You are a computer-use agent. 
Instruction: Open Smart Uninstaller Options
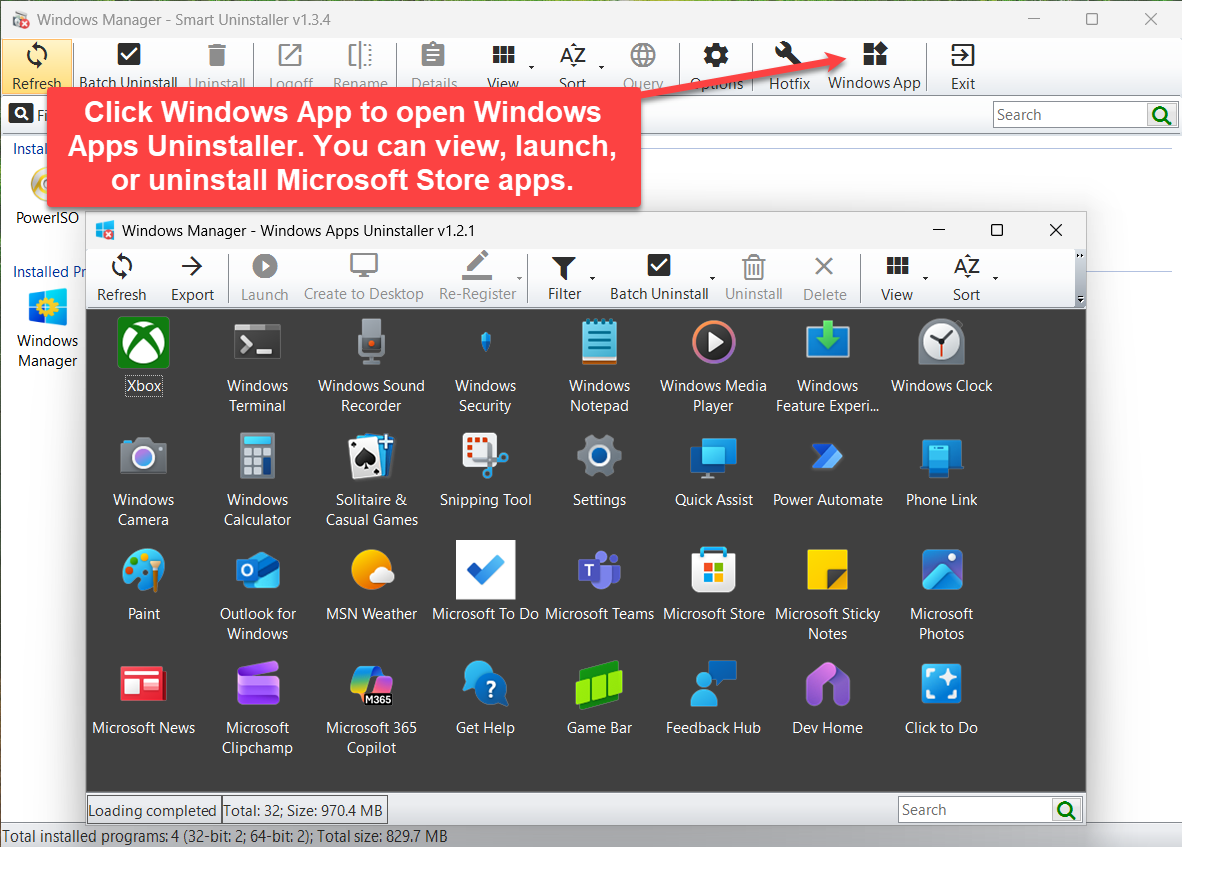716,66
